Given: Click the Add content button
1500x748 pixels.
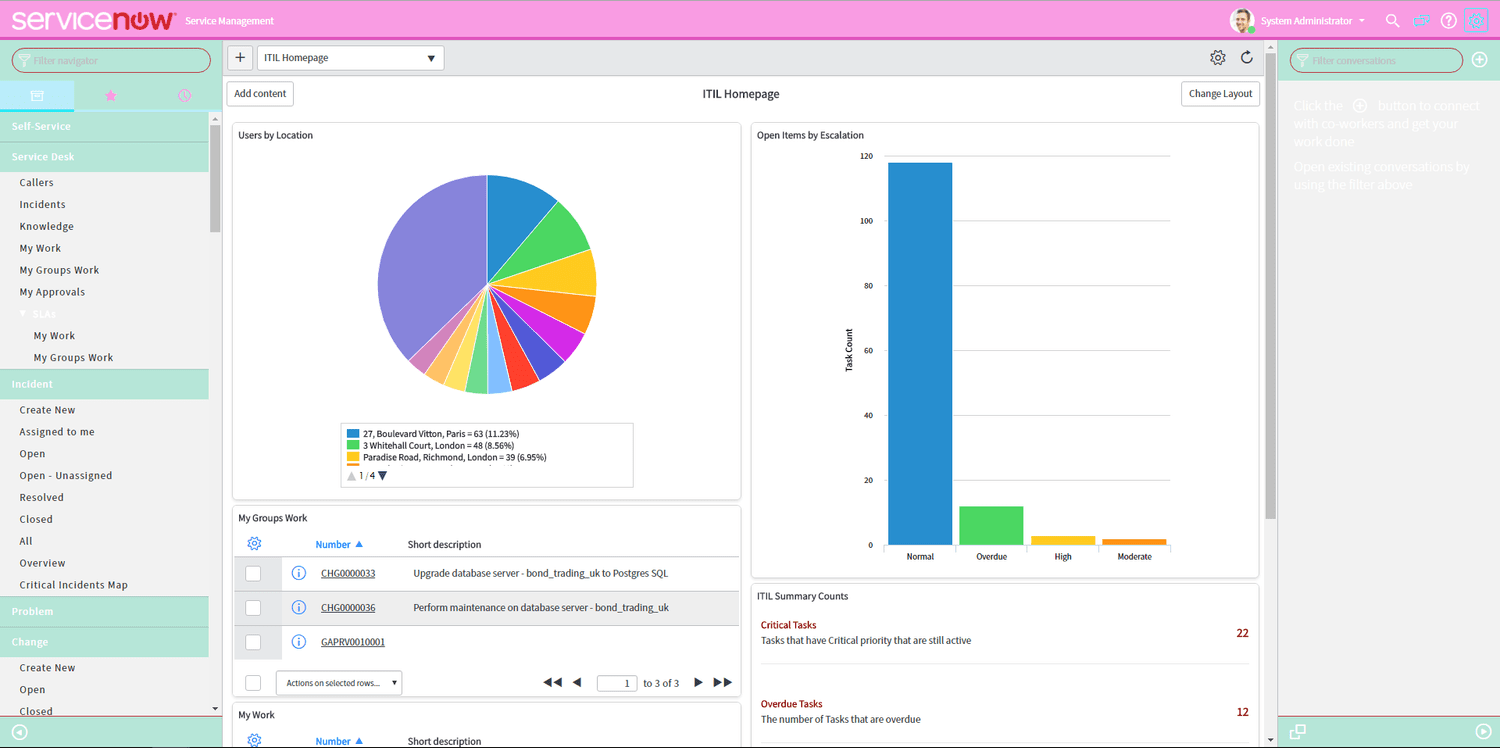Looking at the screenshot, I should [259, 93].
